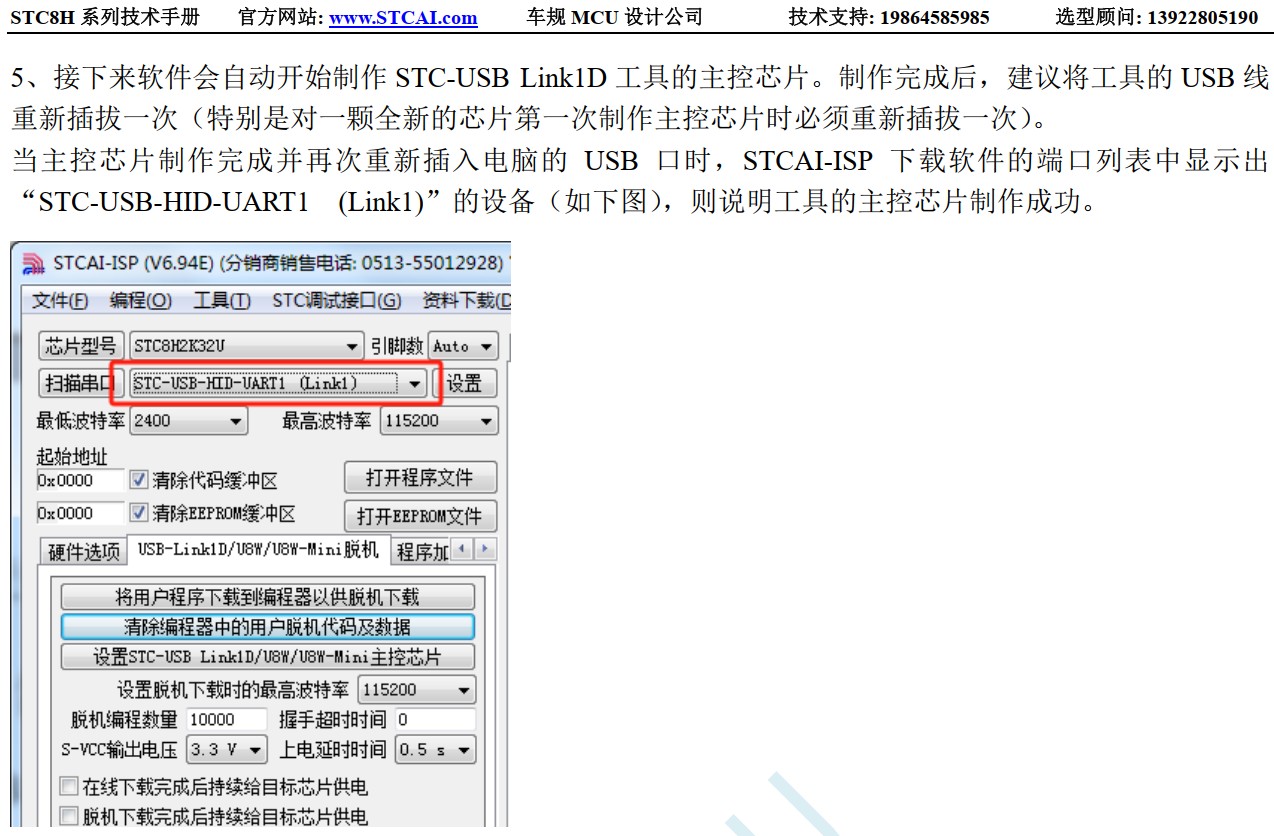This screenshot has width=1274, height=836.
Task: Select the USB-Link1D/U8W/U8W-Mini脱机 tab
Action: point(258,550)
